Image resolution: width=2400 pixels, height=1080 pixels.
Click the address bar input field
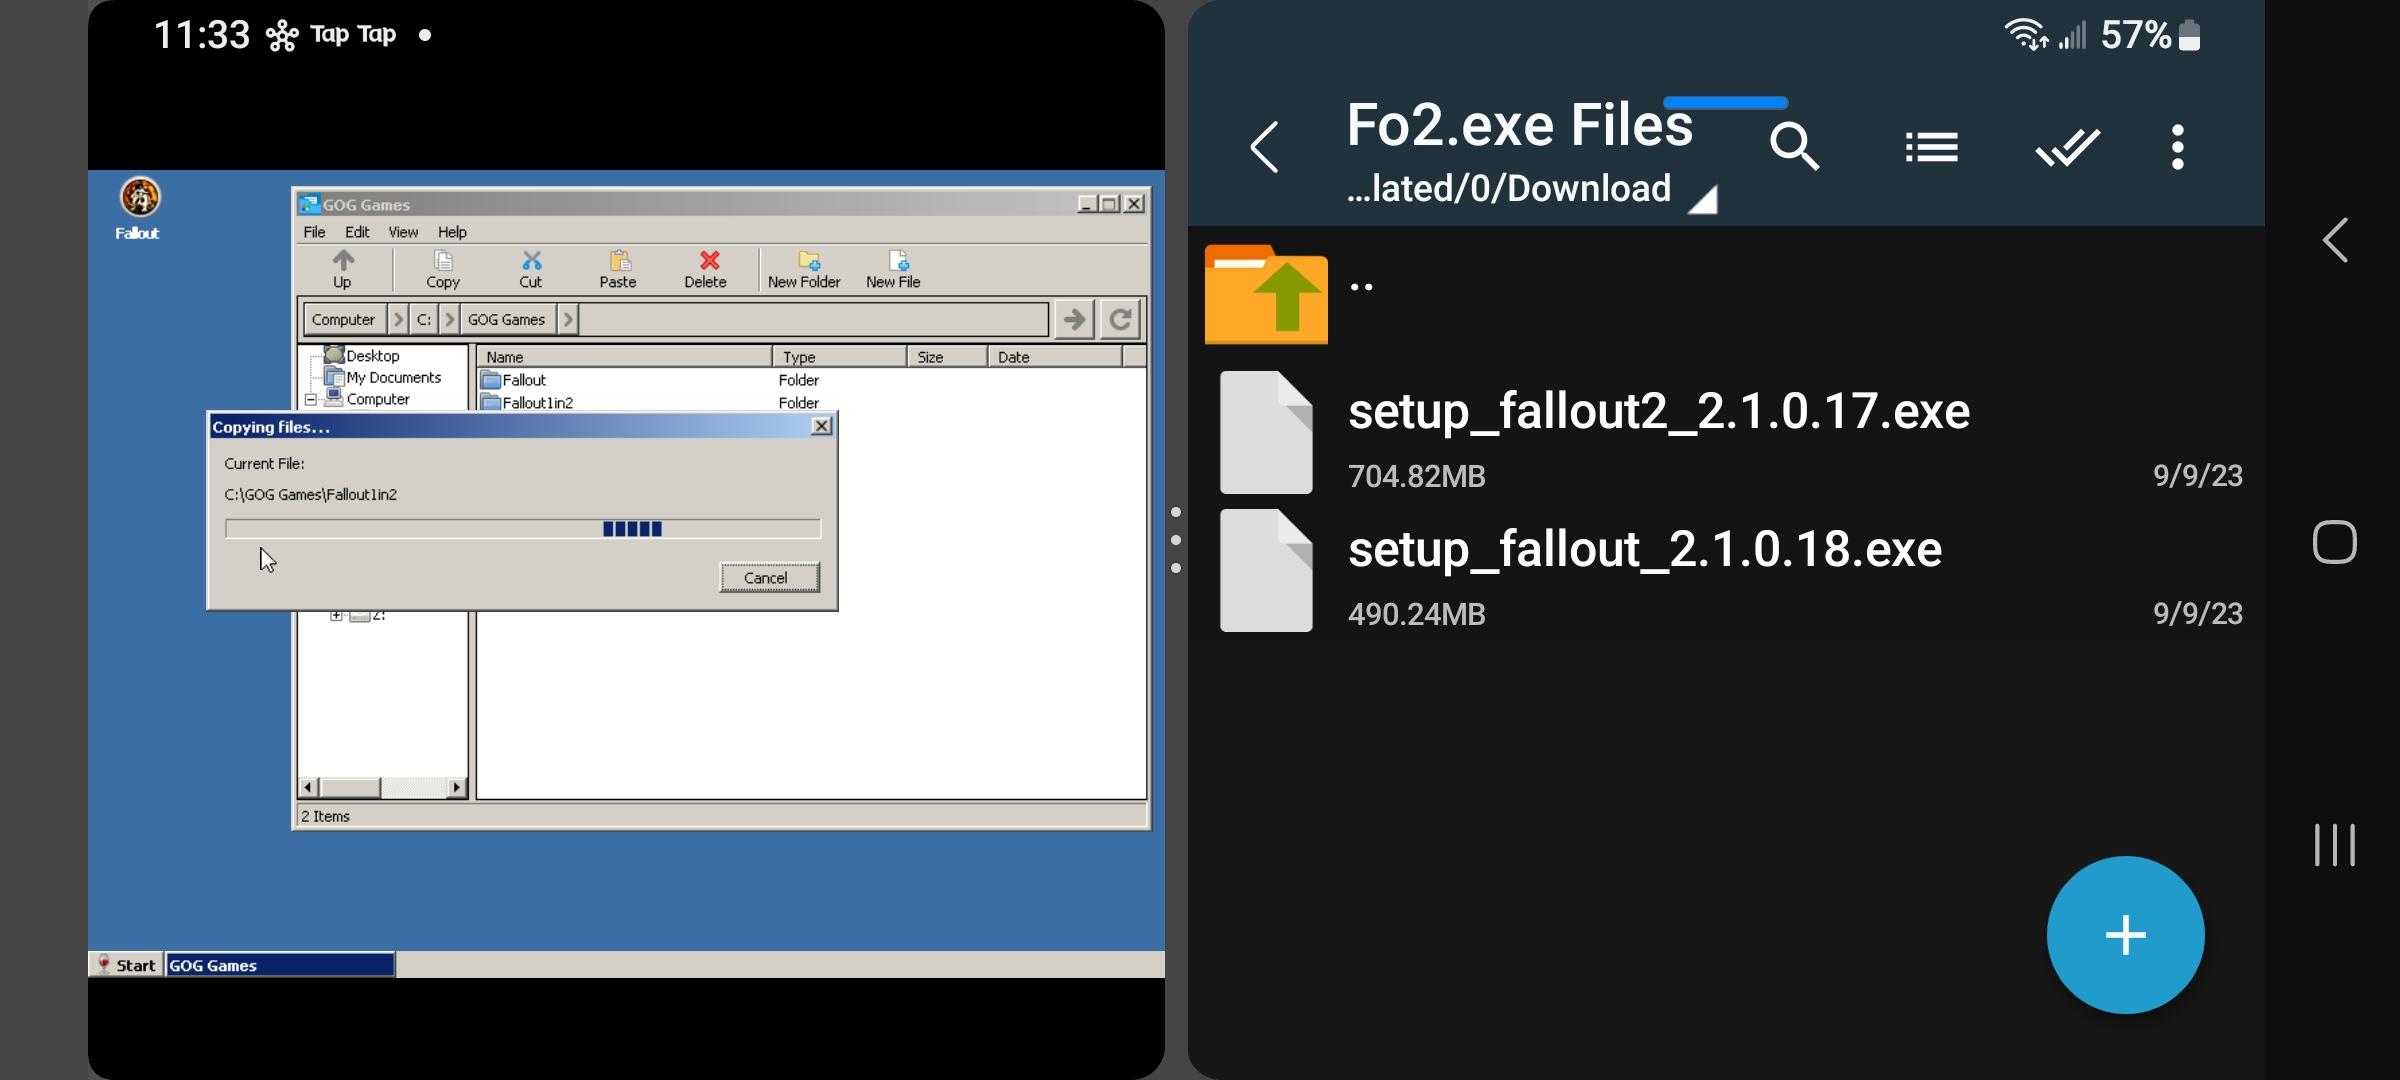coord(813,320)
